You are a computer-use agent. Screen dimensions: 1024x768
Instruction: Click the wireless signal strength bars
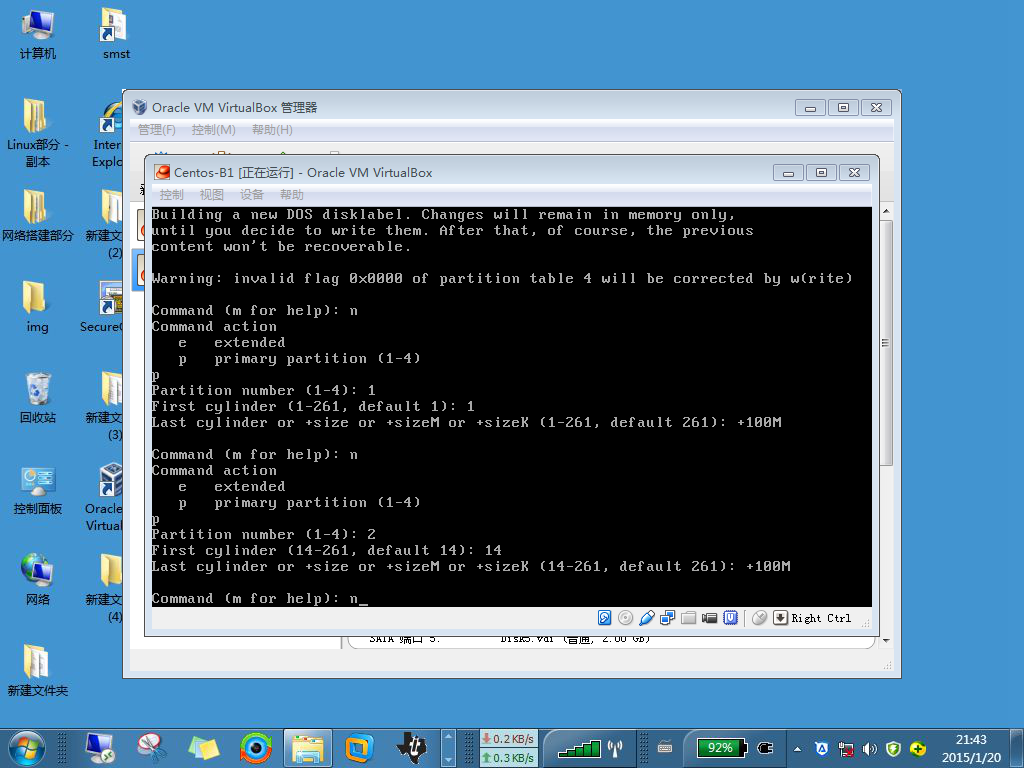click(x=579, y=748)
